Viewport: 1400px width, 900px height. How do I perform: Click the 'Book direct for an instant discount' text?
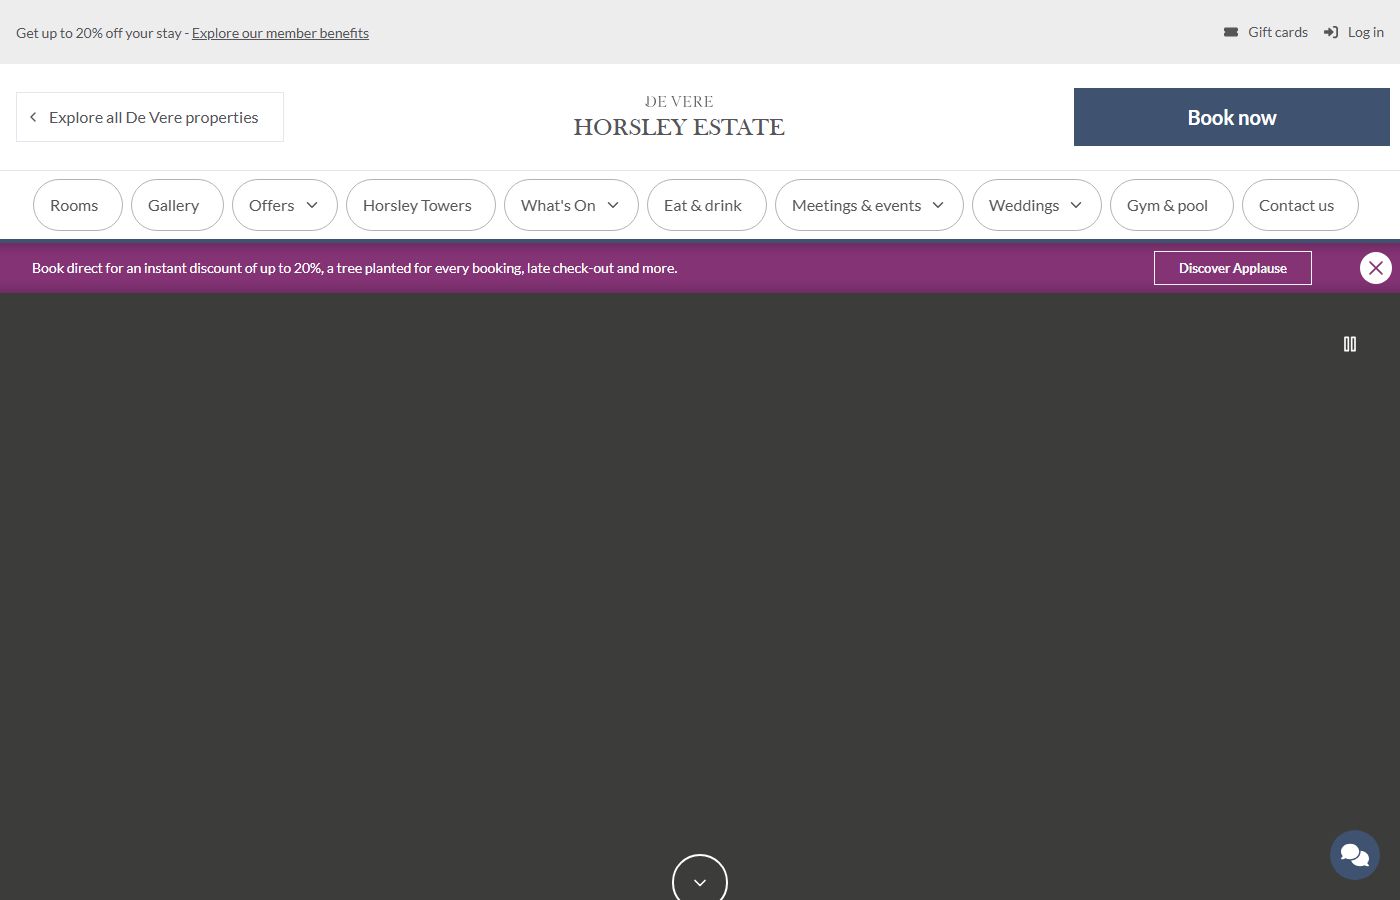coord(355,268)
